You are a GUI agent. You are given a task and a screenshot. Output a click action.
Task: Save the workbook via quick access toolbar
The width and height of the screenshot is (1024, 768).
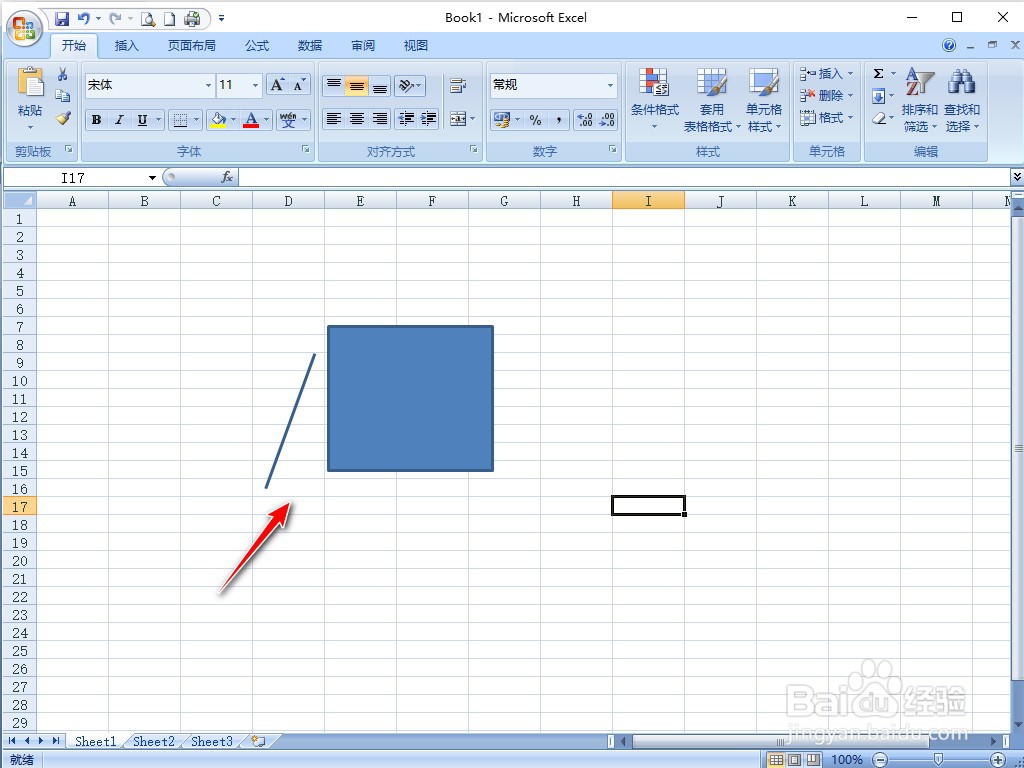point(61,19)
